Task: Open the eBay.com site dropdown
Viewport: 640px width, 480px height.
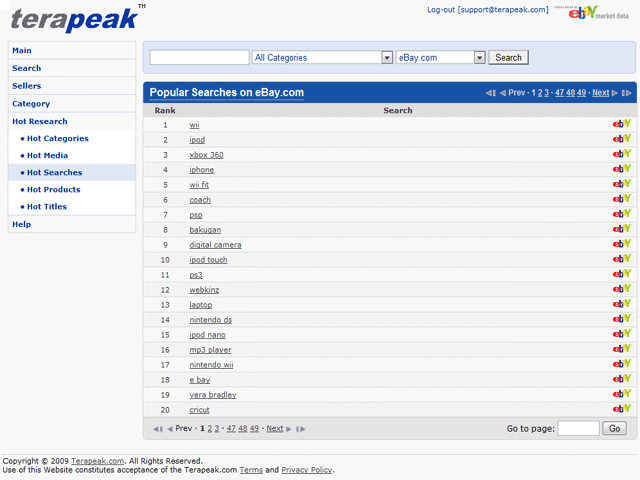Action: click(440, 58)
